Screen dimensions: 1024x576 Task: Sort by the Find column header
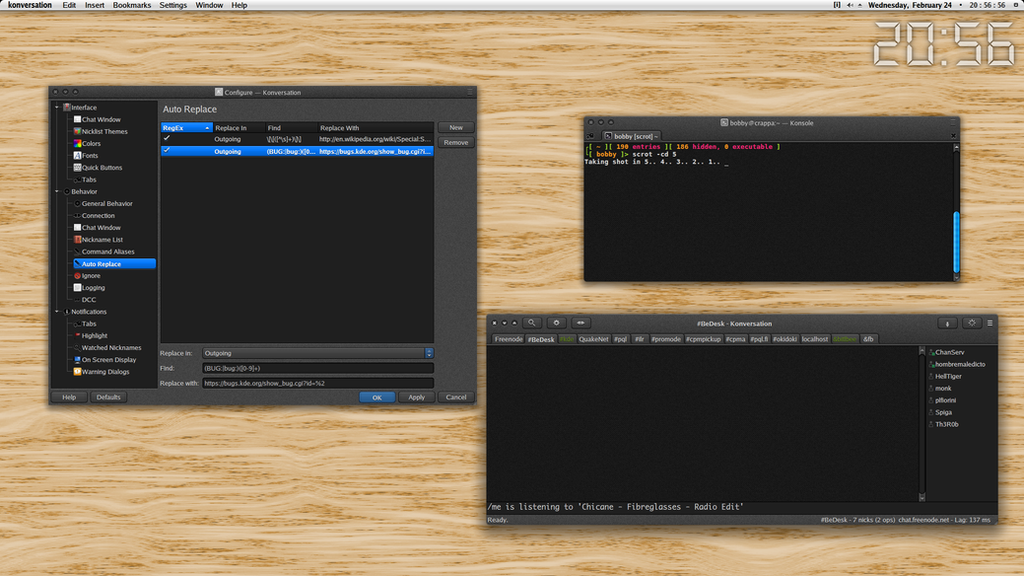coord(291,128)
